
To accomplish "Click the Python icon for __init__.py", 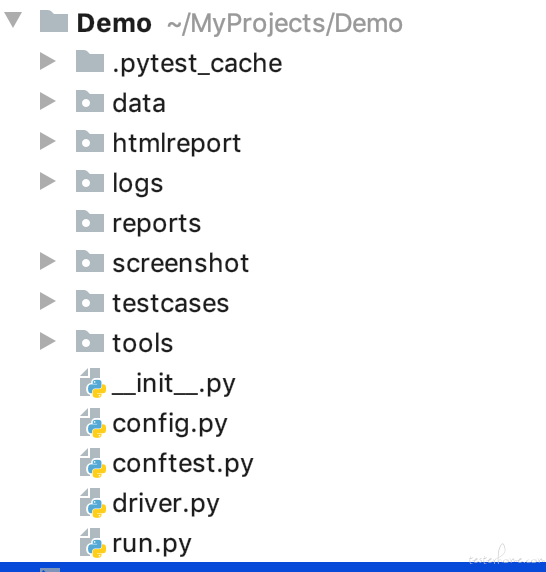I will pos(93,383).
